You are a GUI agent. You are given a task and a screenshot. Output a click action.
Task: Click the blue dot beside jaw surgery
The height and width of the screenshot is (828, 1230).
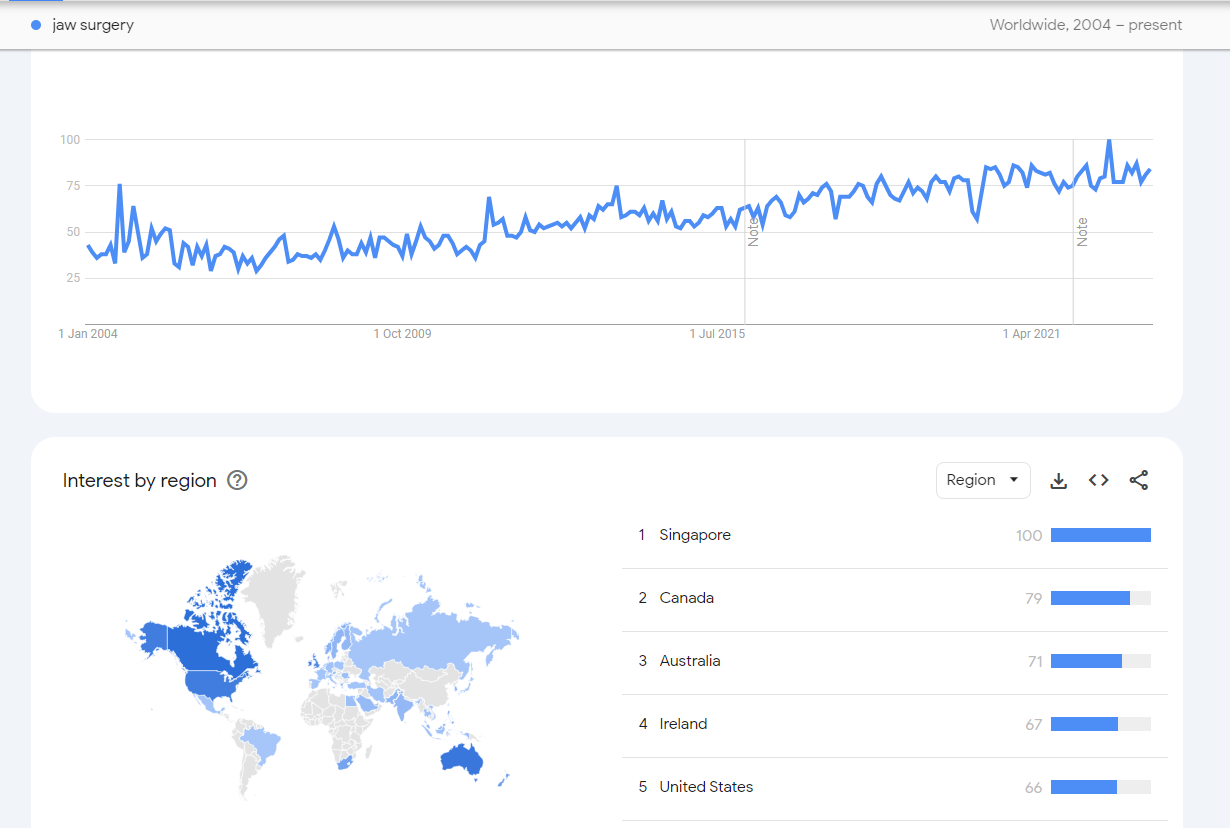point(36,25)
